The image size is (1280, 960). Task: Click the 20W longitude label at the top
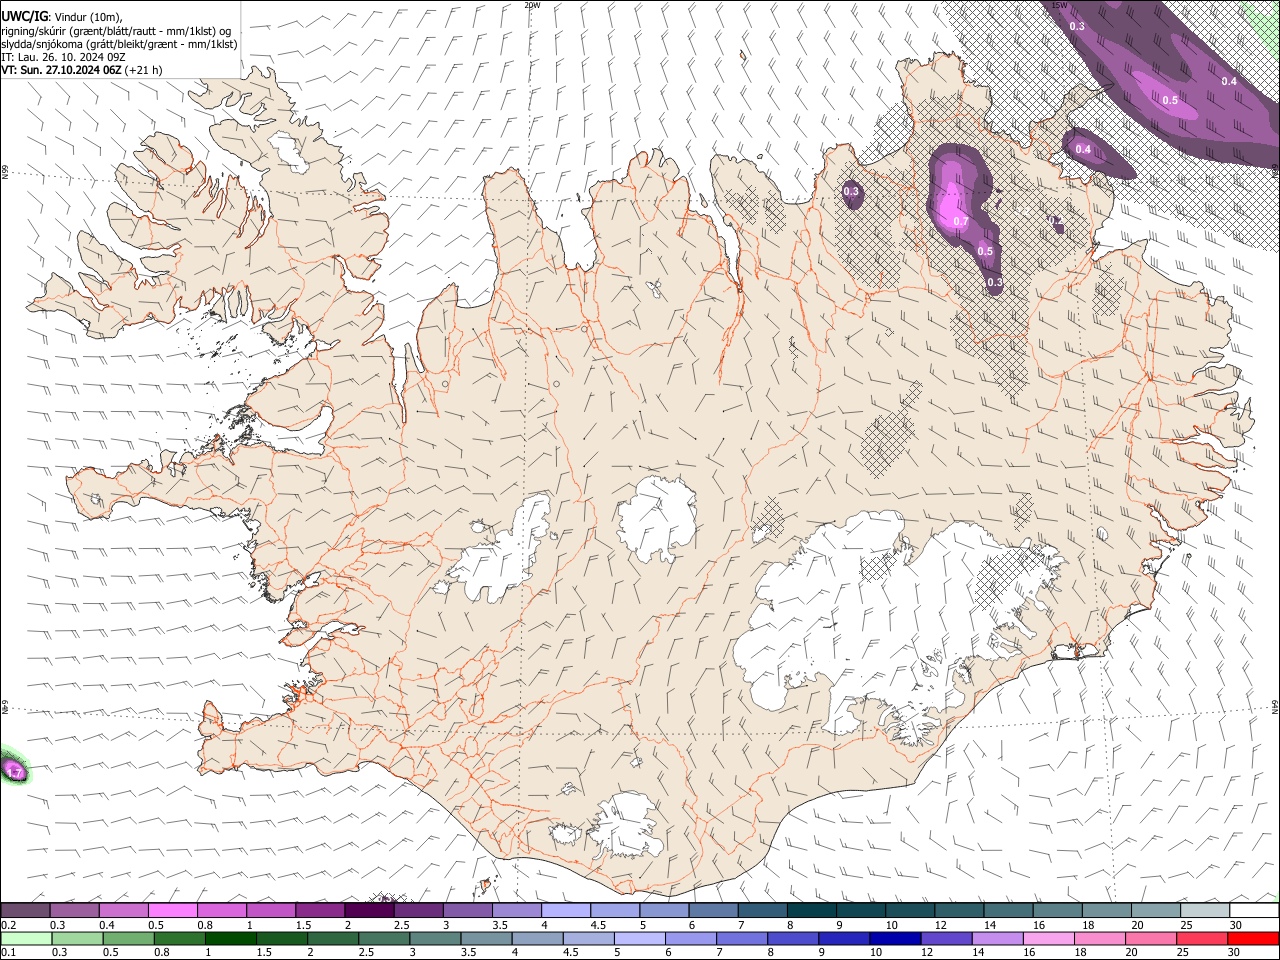532,5
